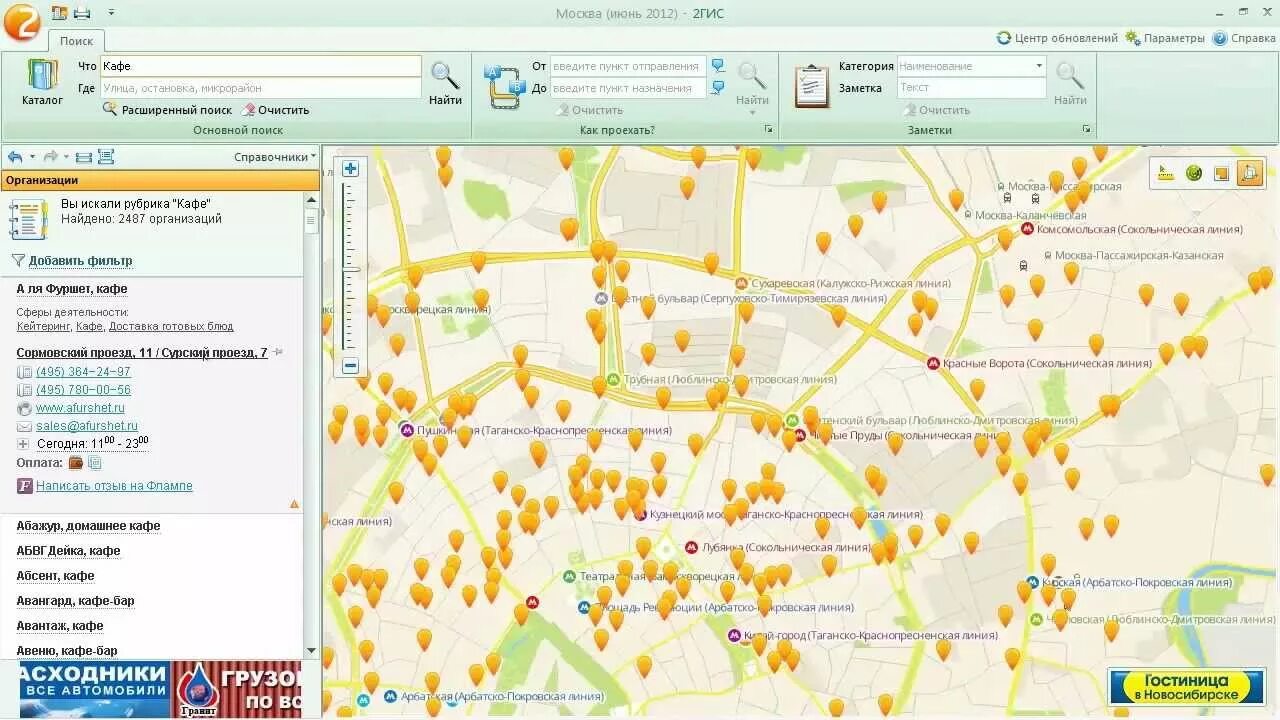Zoom out with map minus button

pyautogui.click(x=350, y=366)
